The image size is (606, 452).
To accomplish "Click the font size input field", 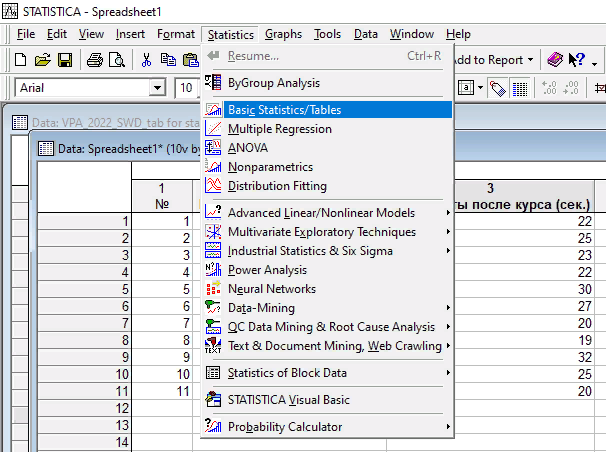I will click(187, 88).
